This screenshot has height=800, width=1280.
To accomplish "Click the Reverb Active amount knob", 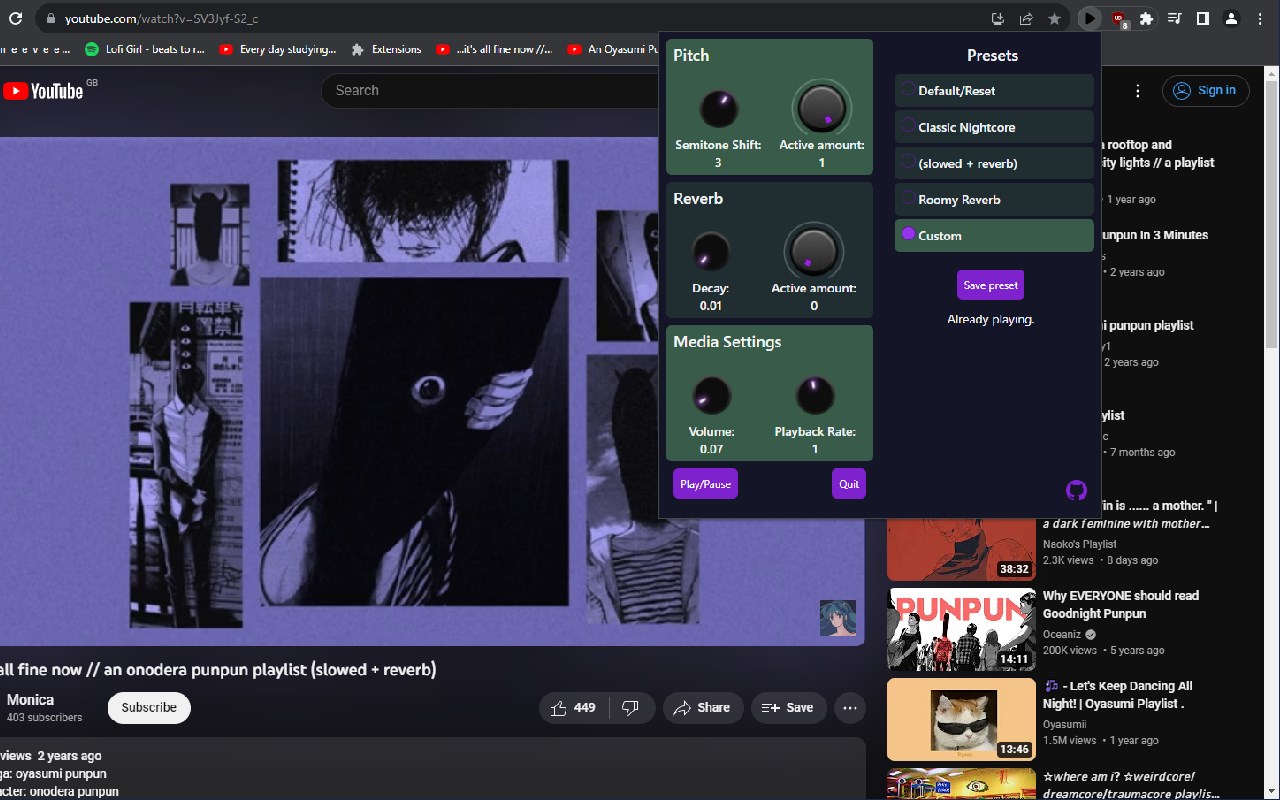I will tap(814, 250).
